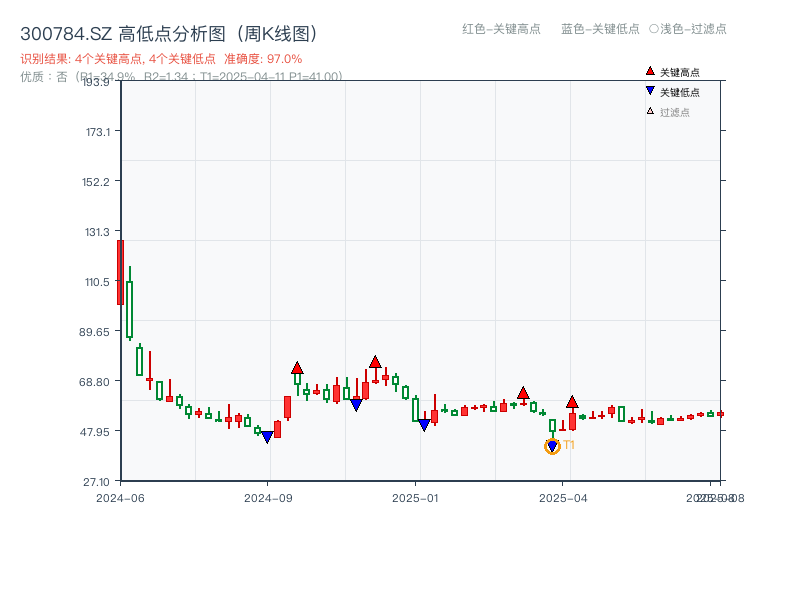Viewport: 800px width, 600px height.
Task: Select the red triangle marker above the September peak
Action: (297, 368)
